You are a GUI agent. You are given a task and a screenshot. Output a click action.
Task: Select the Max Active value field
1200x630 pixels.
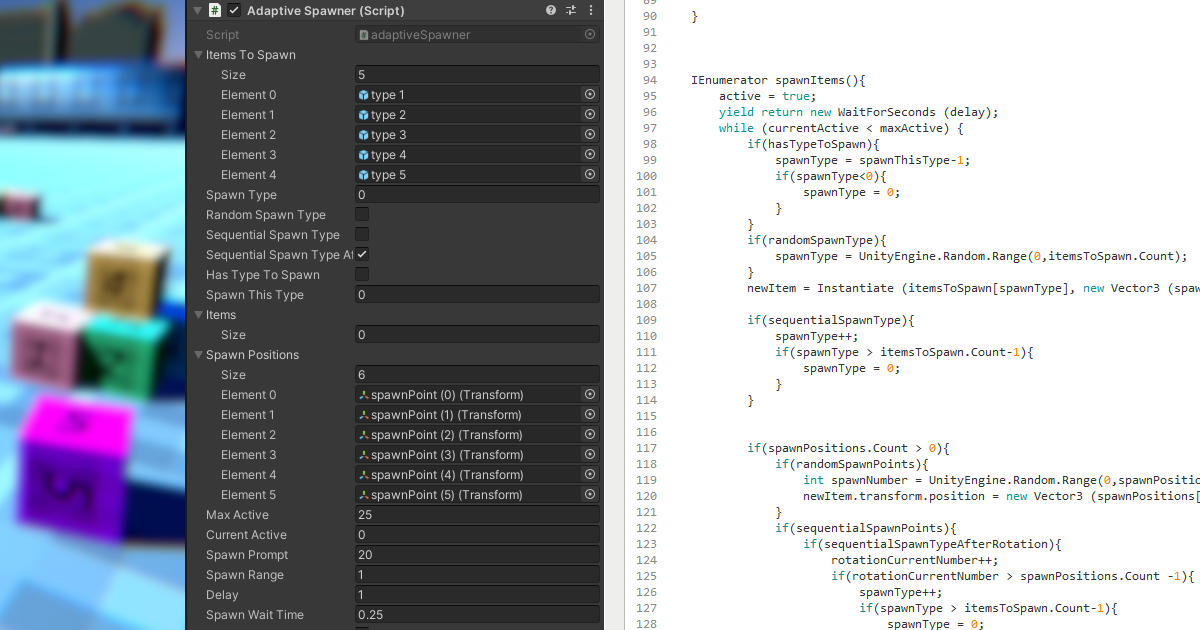[x=477, y=514]
